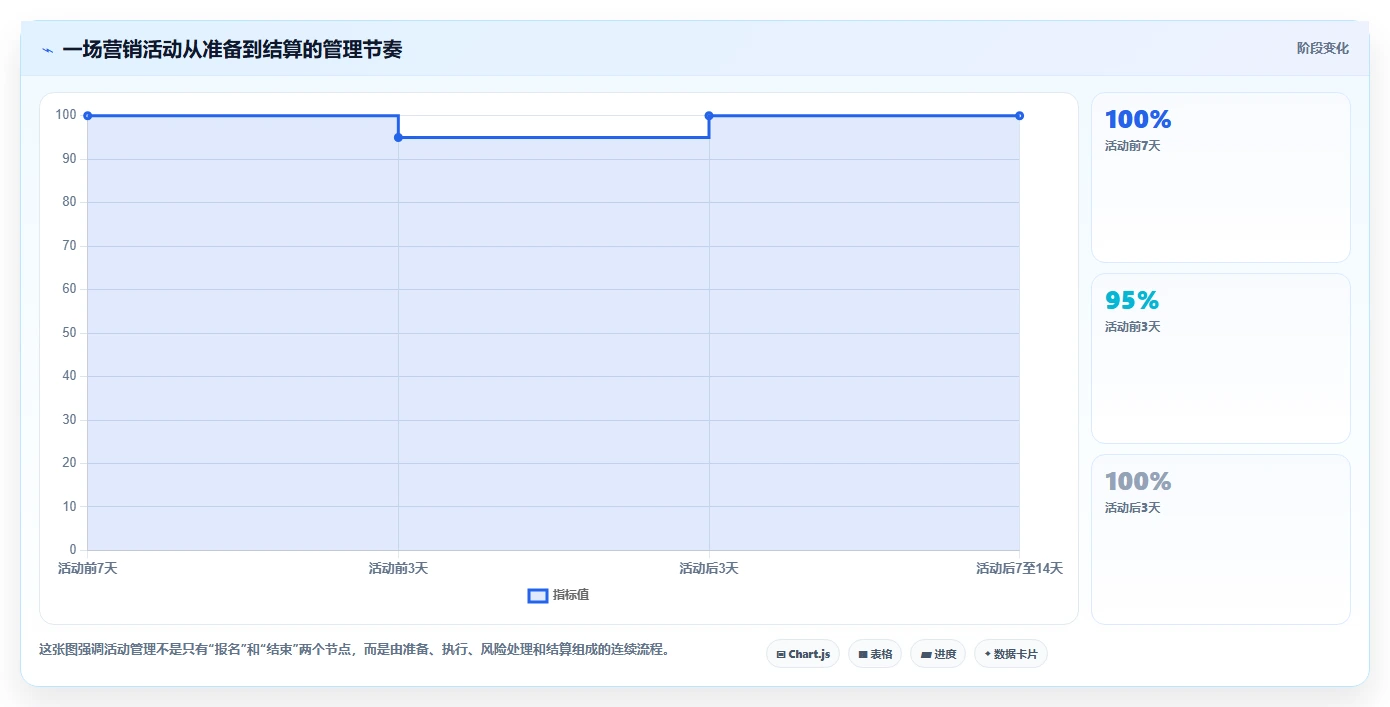Click x-axis label 活动后3天
Screen dimensions: 1390x707
point(709,568)
